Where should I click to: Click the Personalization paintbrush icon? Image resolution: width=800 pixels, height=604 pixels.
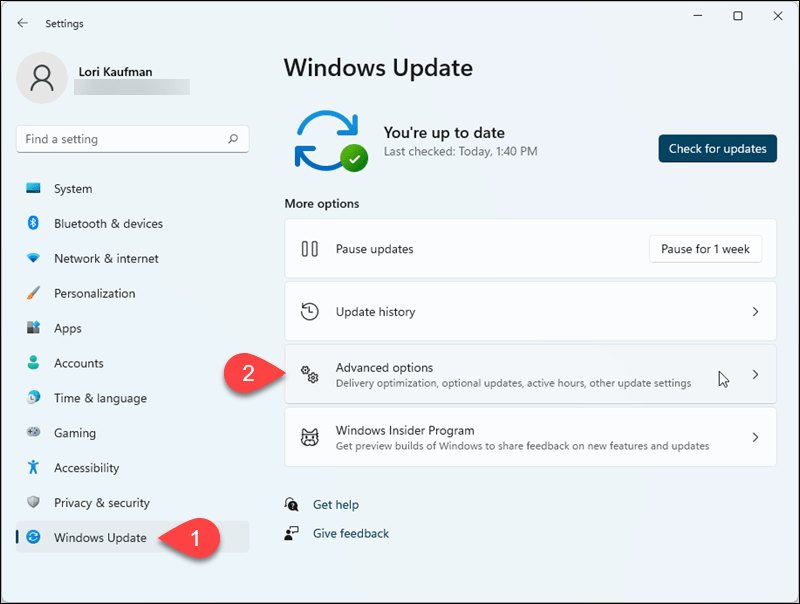pyautogui.click(x=33, y=293)
